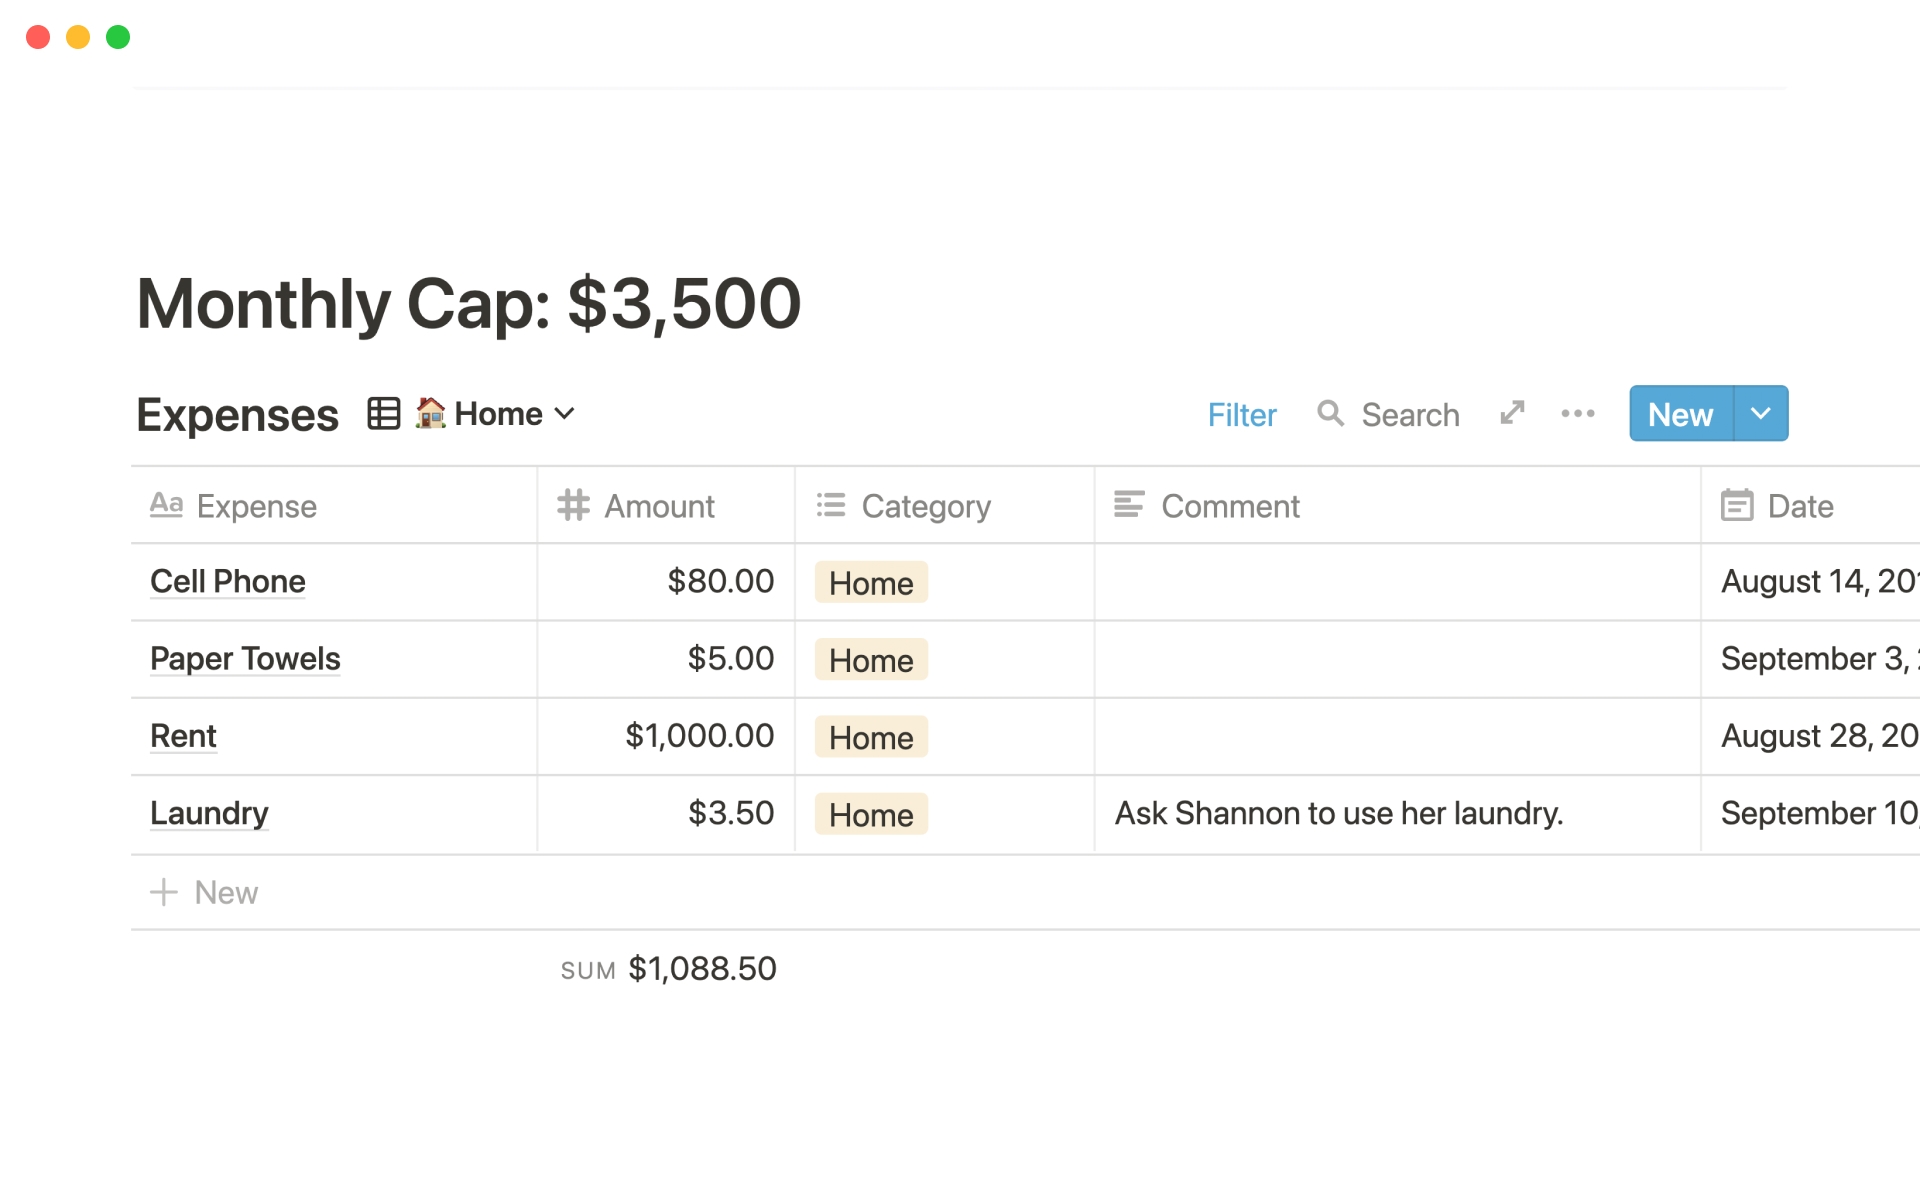Screen dimensions: 1920x1200
Task: Open the Rent expense entry
Action: click(183, 736)
